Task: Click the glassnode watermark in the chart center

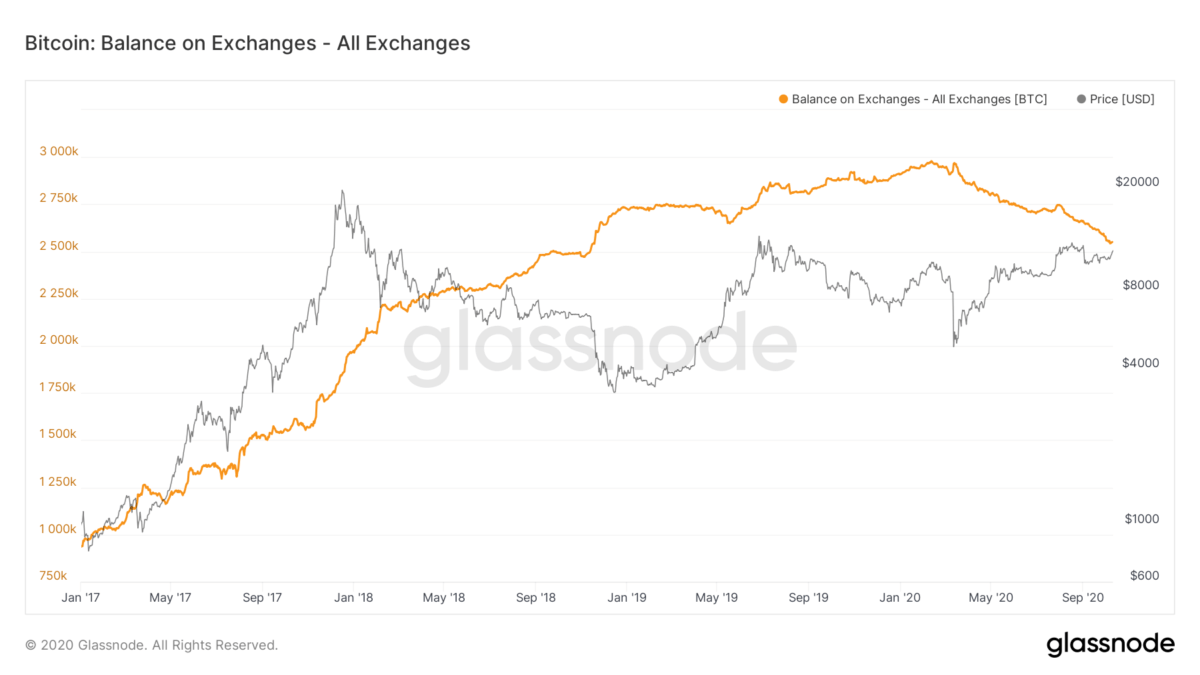Action: (x=600, y=347)
